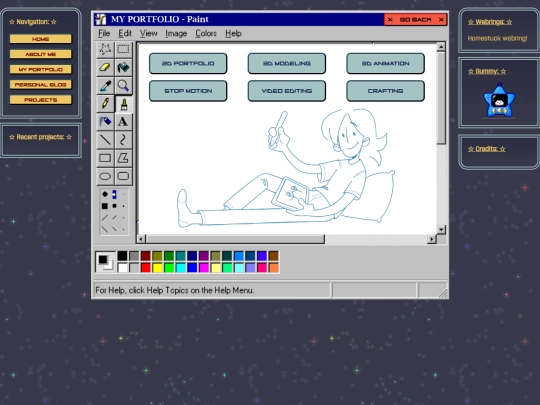
Task: Select the cyan color swatch
Action: coord(180,268)
